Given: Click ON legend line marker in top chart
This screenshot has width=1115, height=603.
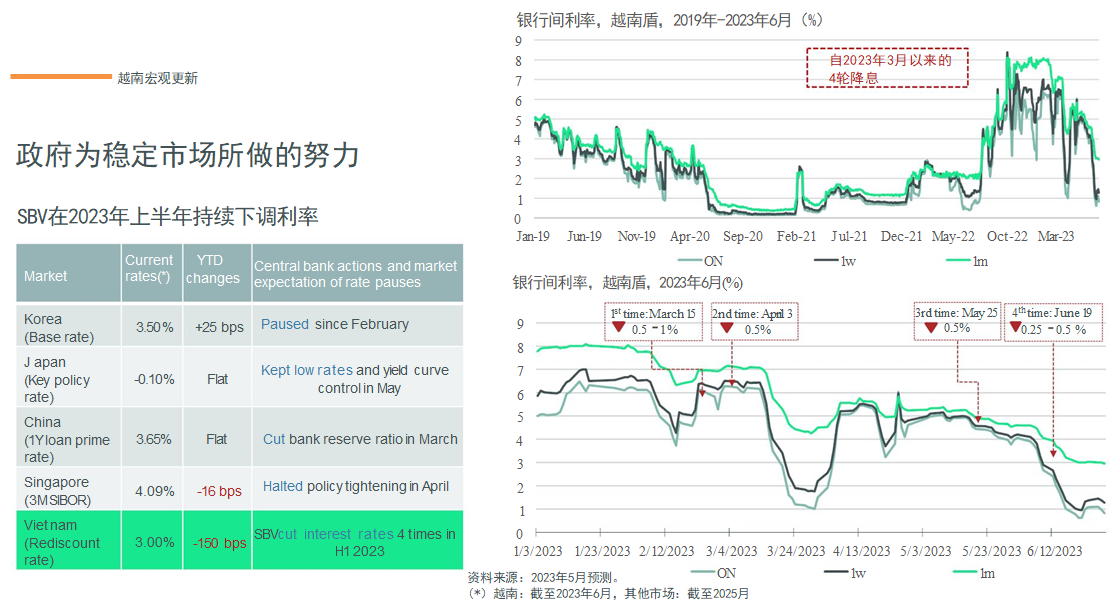Looking at the screenshot, I should click(x=669, y=260).
